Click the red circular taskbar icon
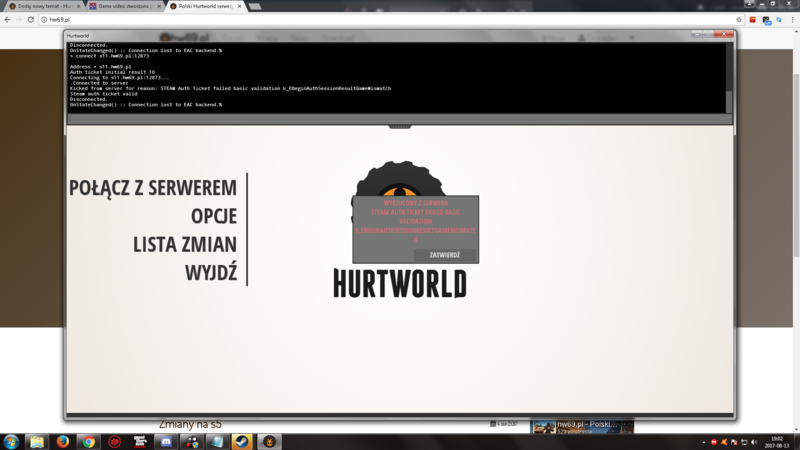The image size is (800, 450). click(114, 441)
